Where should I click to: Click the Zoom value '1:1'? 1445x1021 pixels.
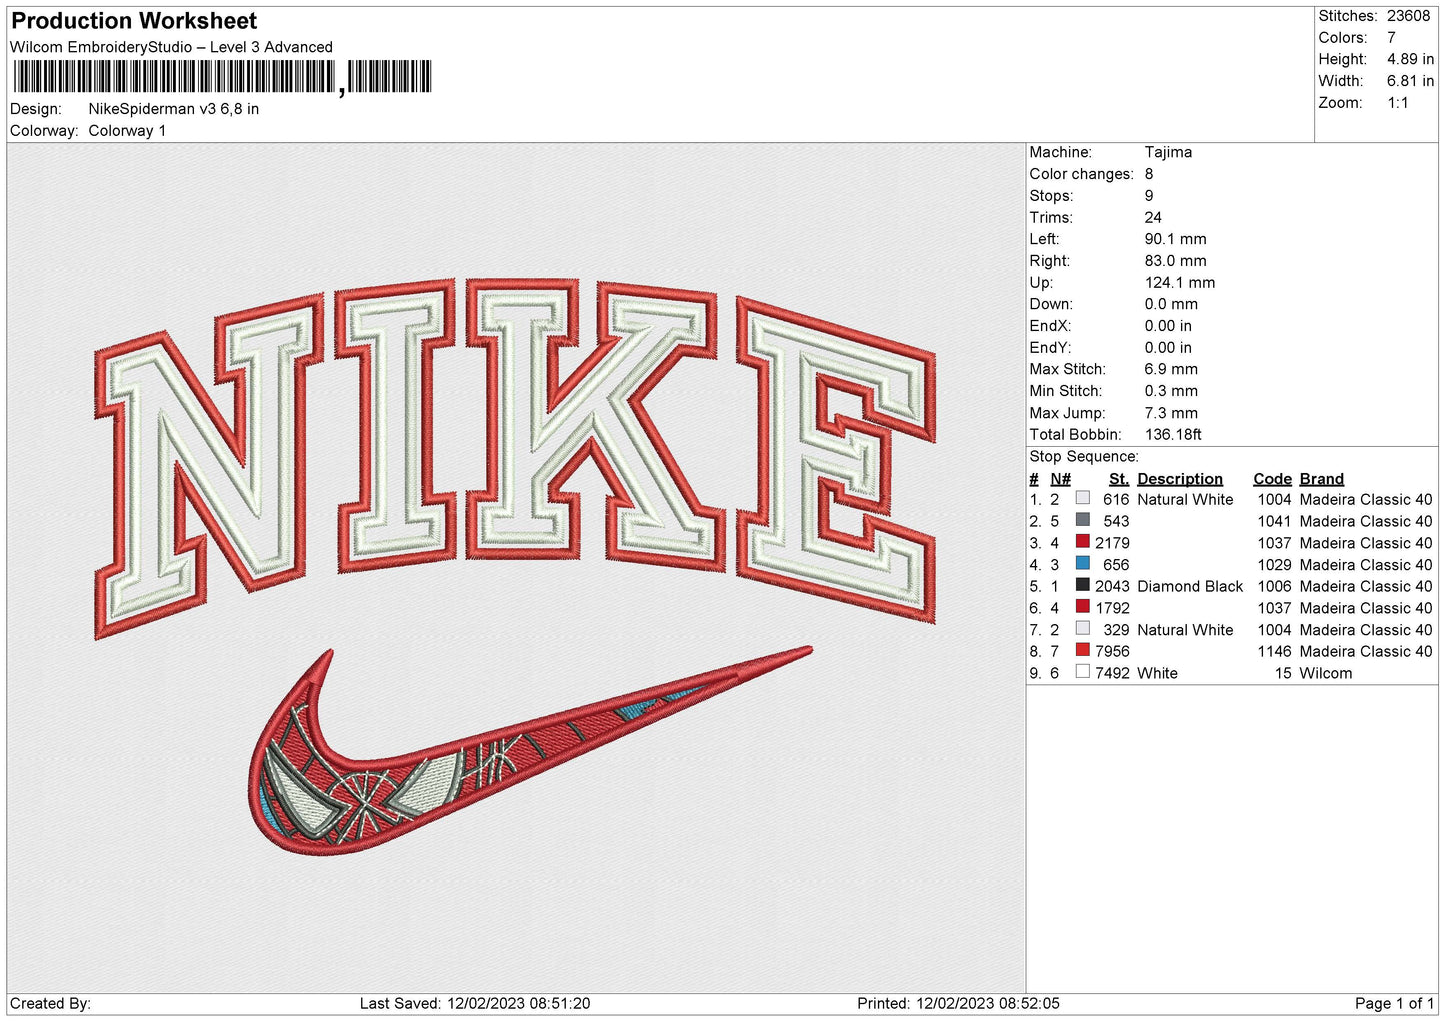[1398, 103]
